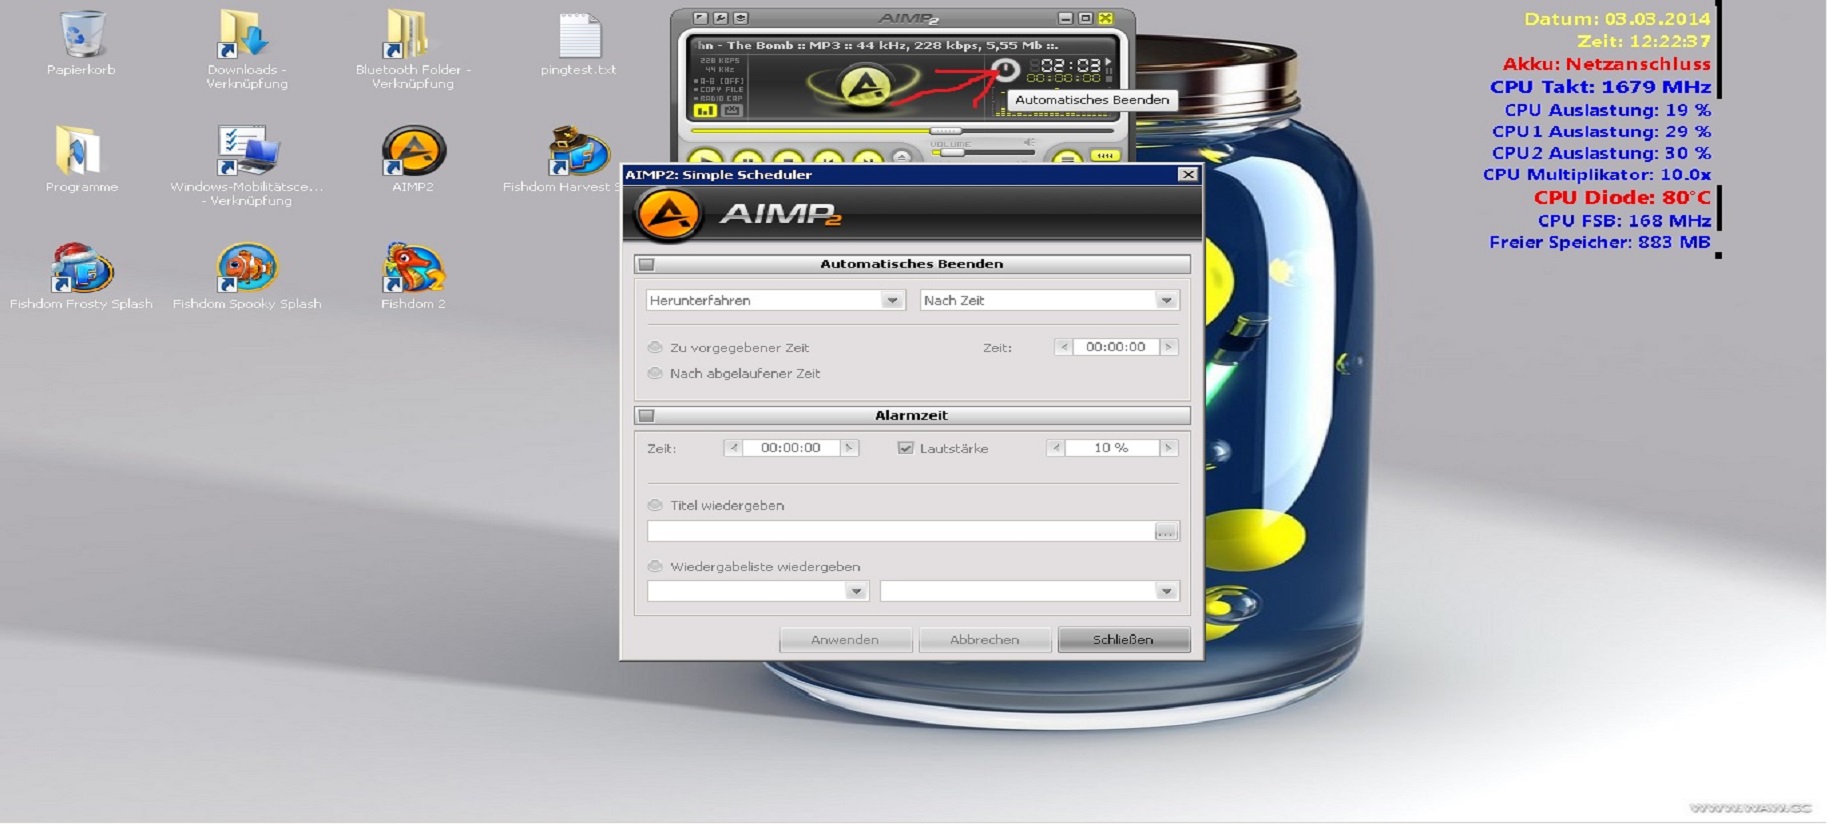Click the Freier Speicher: 883 MB readout
The height and width of the screenshot is (824, 1828).
pos(1600,242)
